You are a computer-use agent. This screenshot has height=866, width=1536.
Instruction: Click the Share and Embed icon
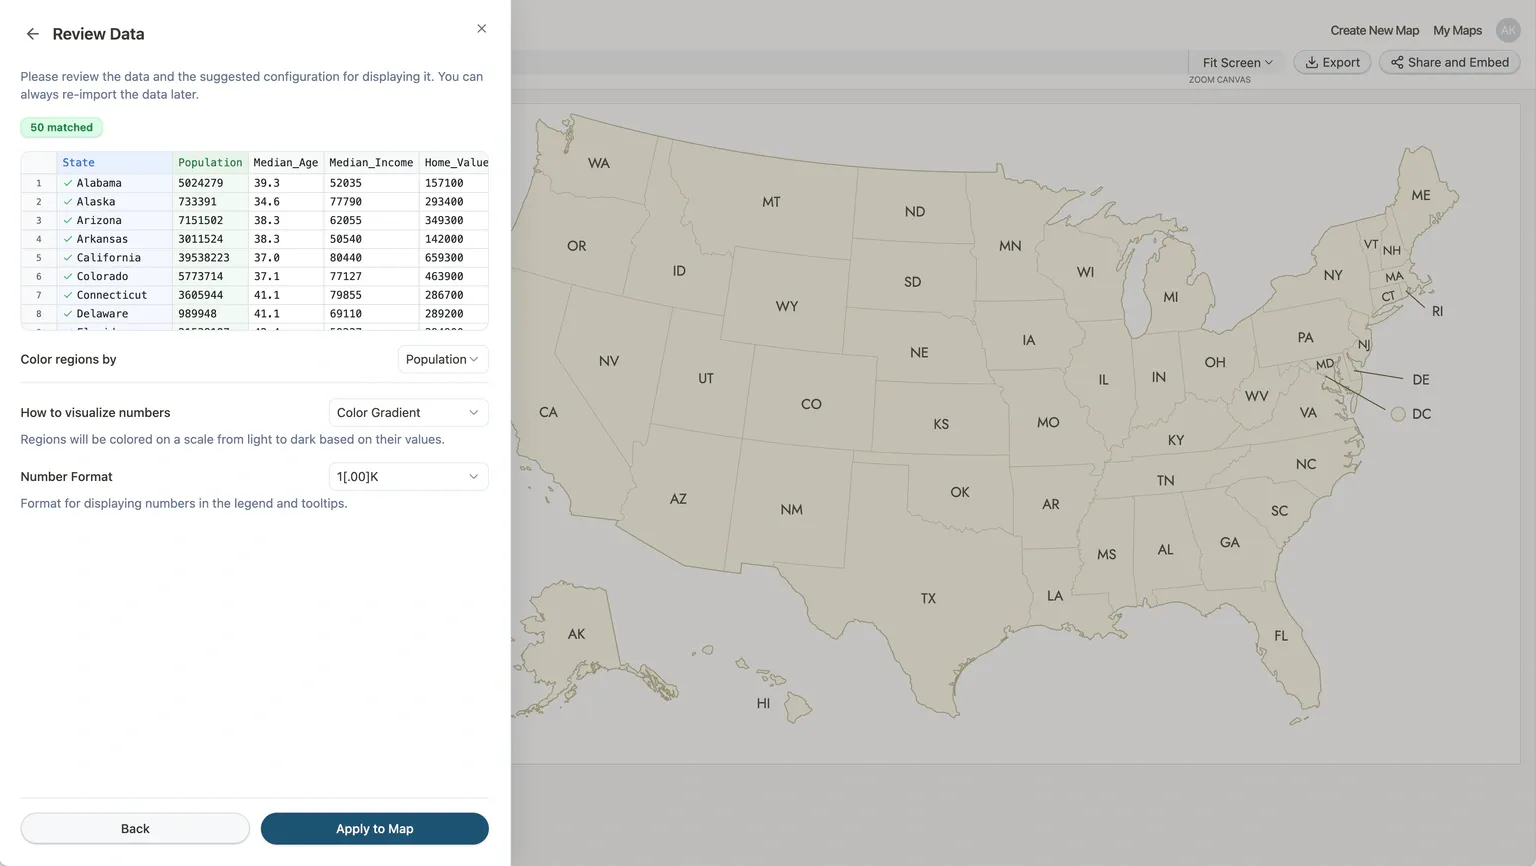1397,62
